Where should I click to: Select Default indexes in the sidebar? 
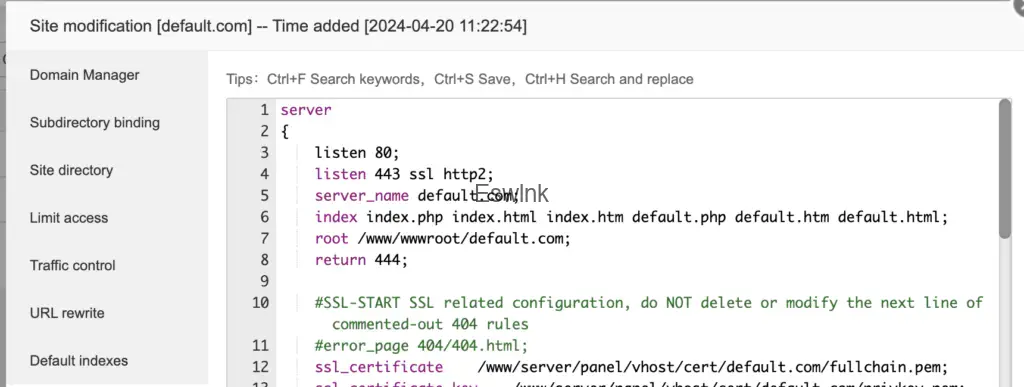click(78, 361)
